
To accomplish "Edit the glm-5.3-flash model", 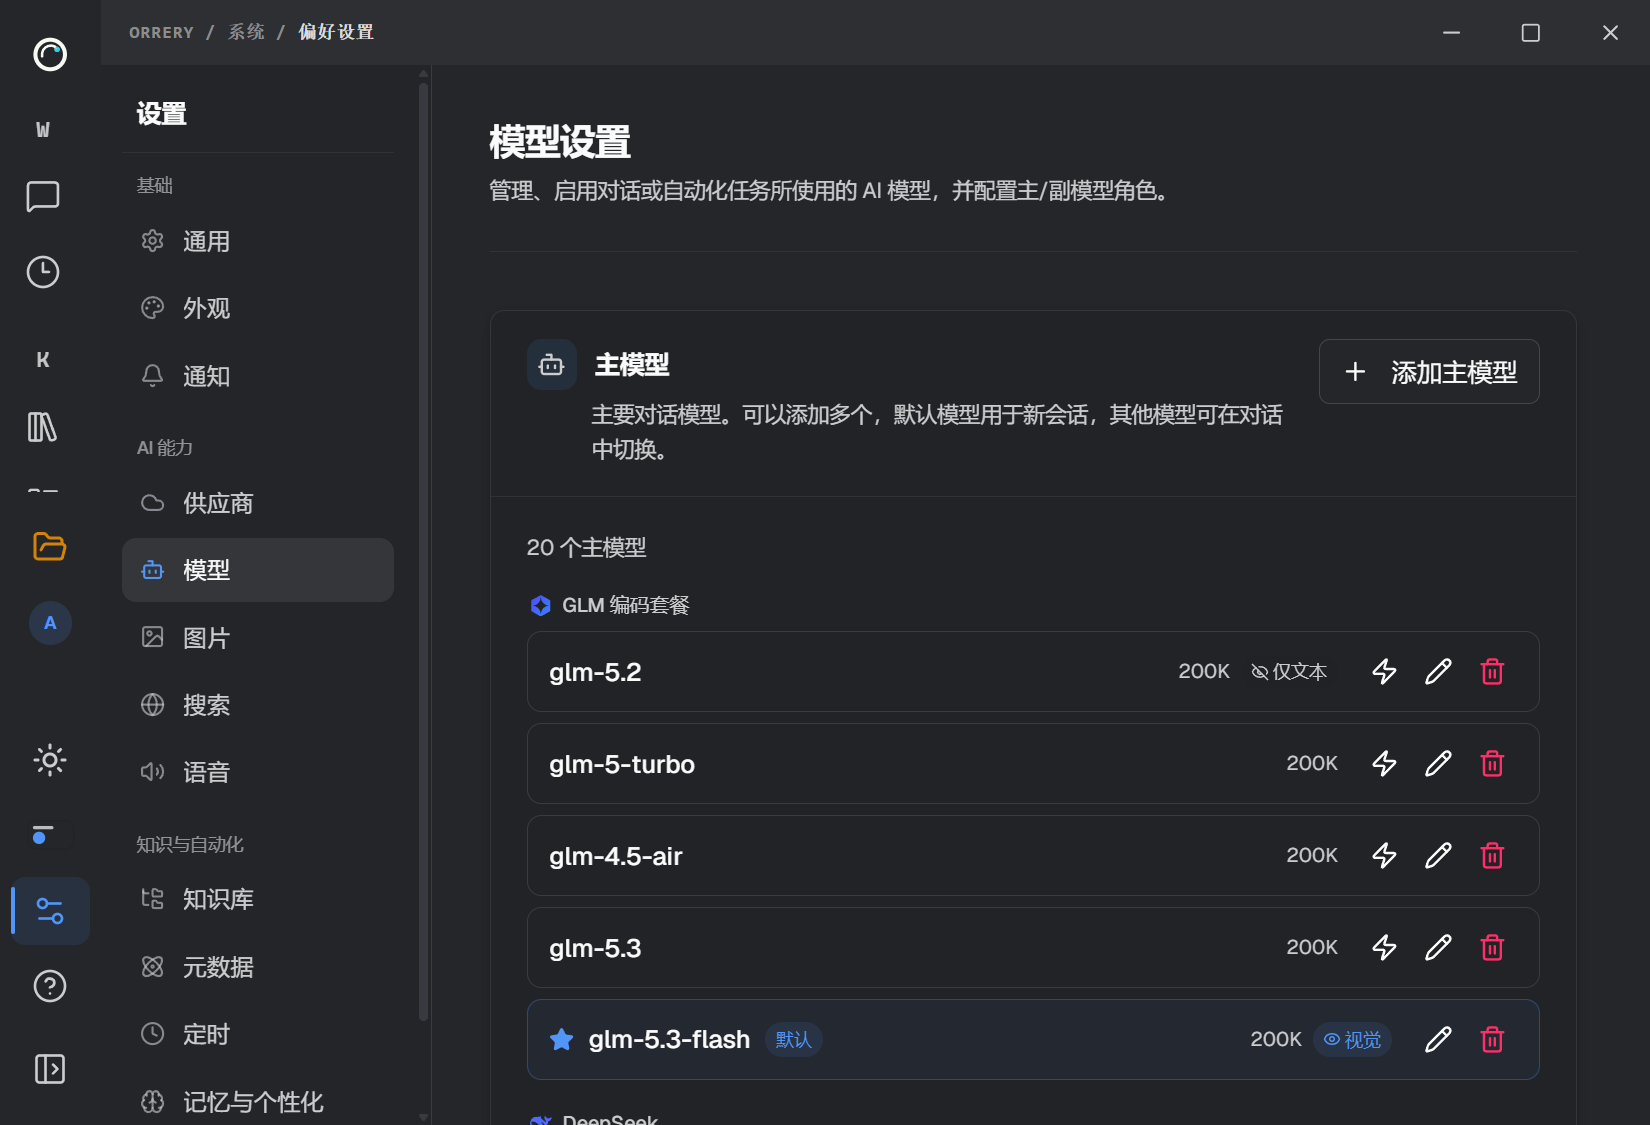I will [1438, 1039].
